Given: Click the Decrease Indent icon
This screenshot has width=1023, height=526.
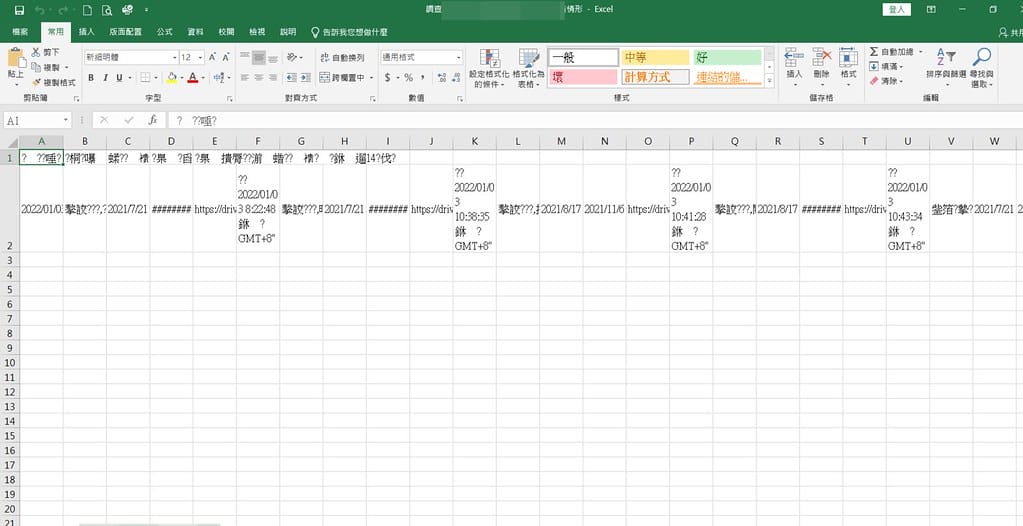Looking at the screenshot, I should tap(291, 78).
